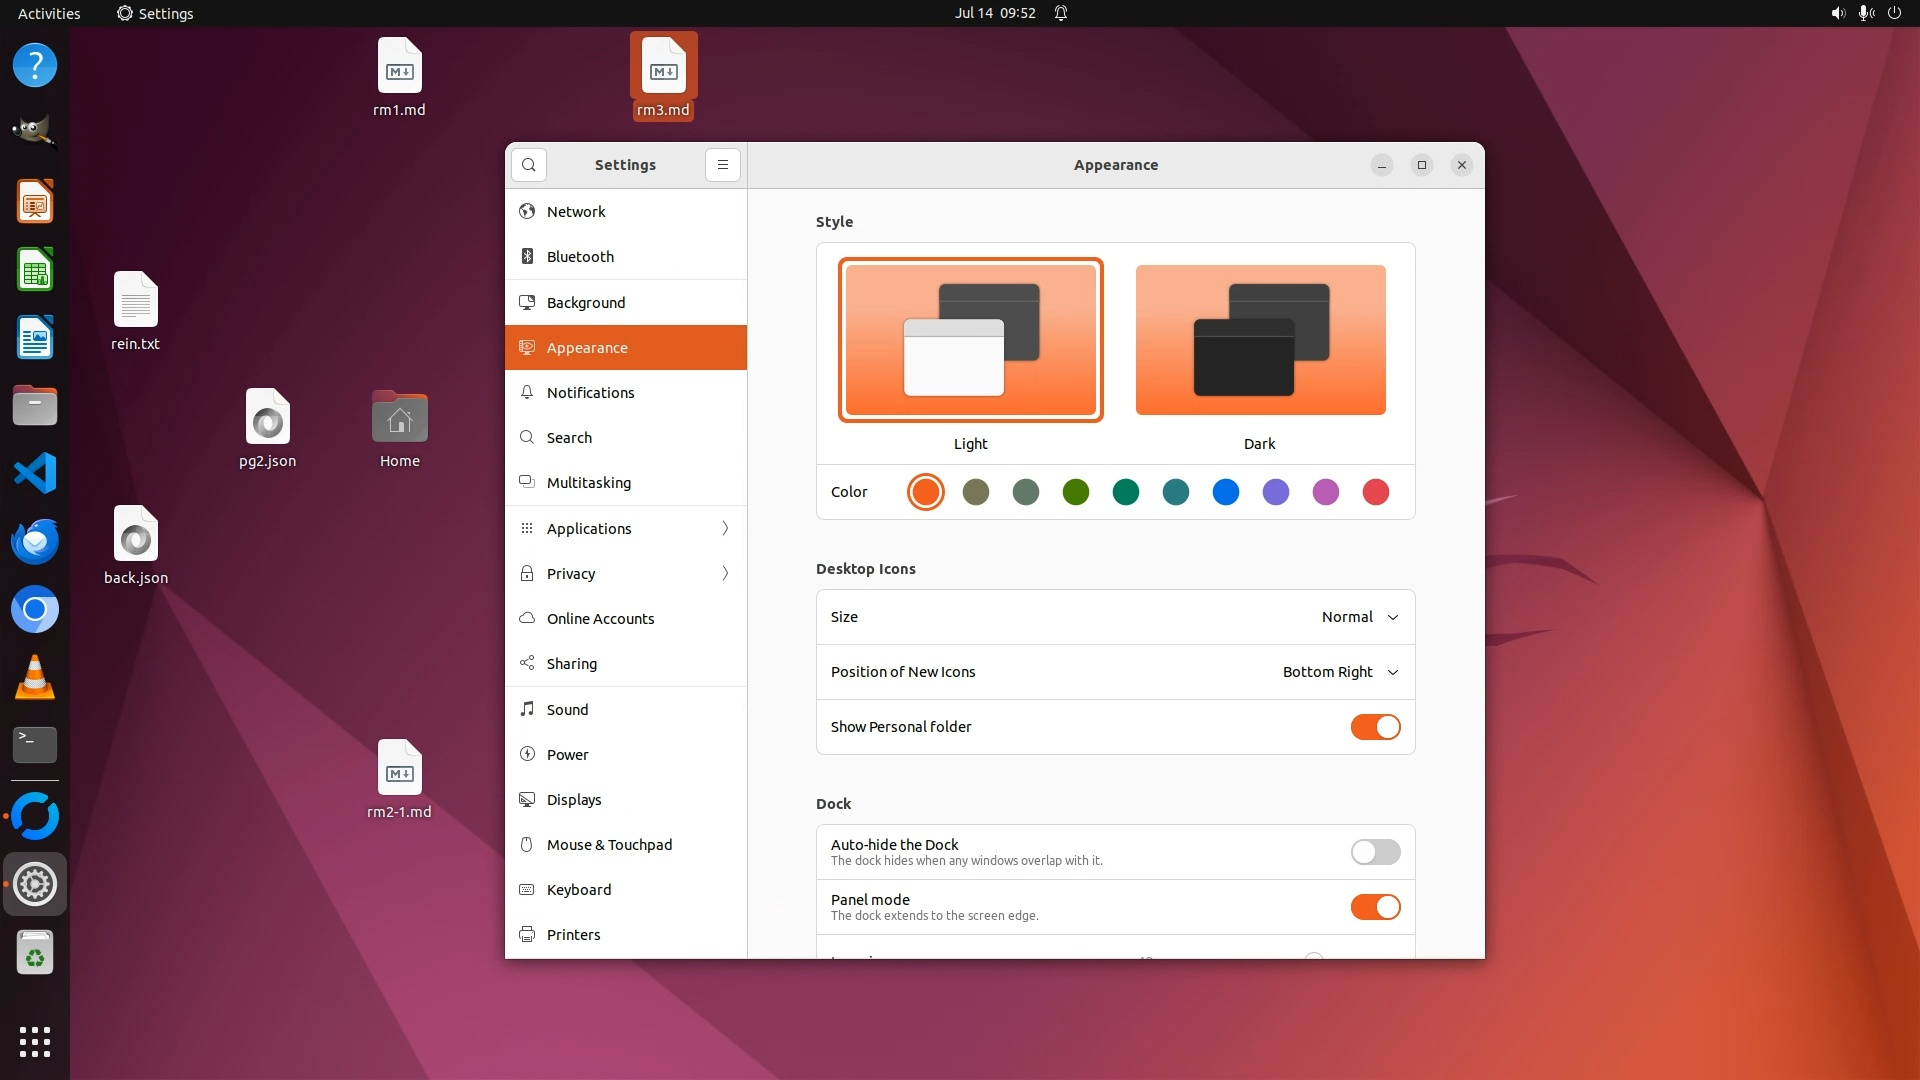Open the icon Size dropdown
The image size is (1920, 1080).
(1359, 617)
